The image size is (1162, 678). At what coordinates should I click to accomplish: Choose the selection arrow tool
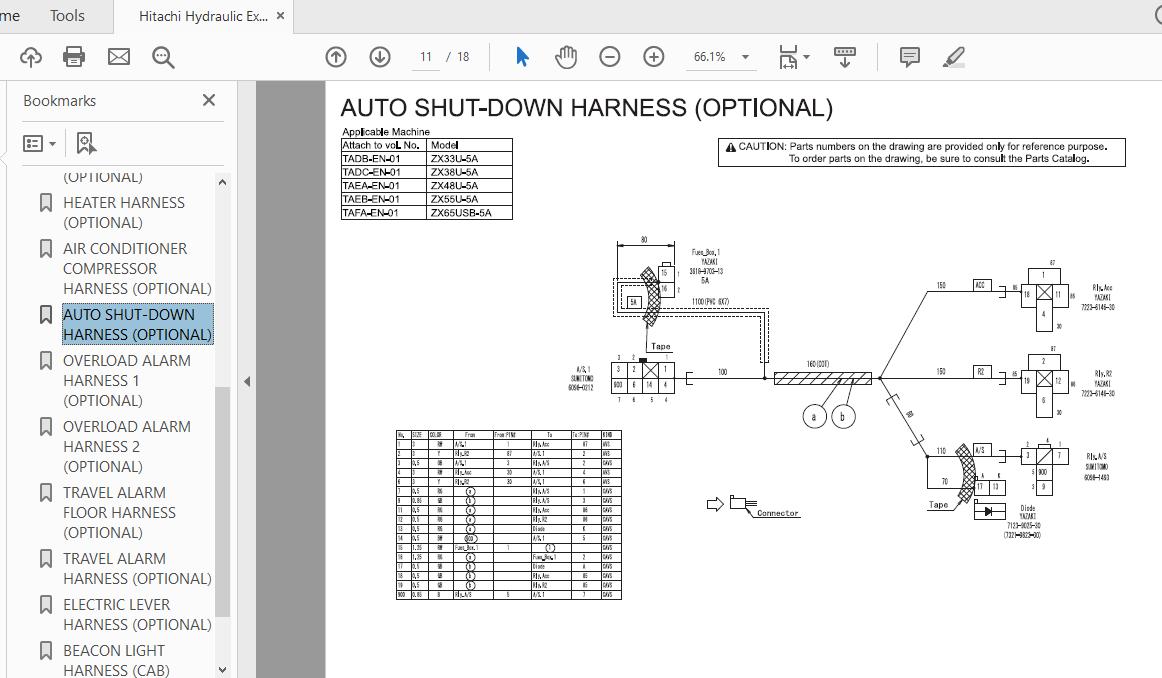click(x=522, y=57)
